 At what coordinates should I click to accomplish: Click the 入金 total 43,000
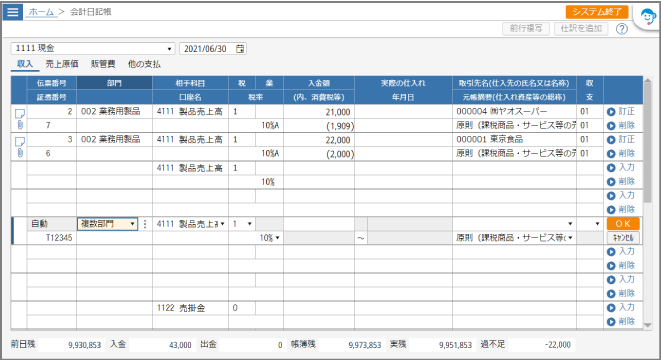point(162,345)
